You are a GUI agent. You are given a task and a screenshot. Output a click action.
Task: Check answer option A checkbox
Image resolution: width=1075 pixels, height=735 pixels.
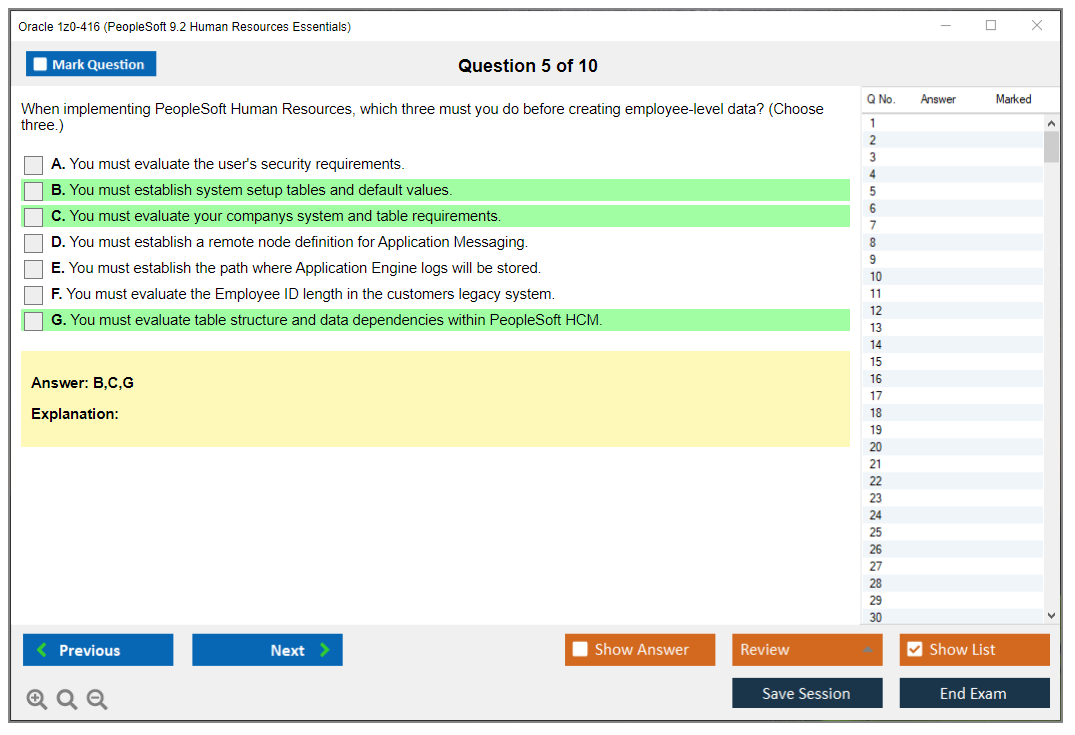[x=33, y=164]
